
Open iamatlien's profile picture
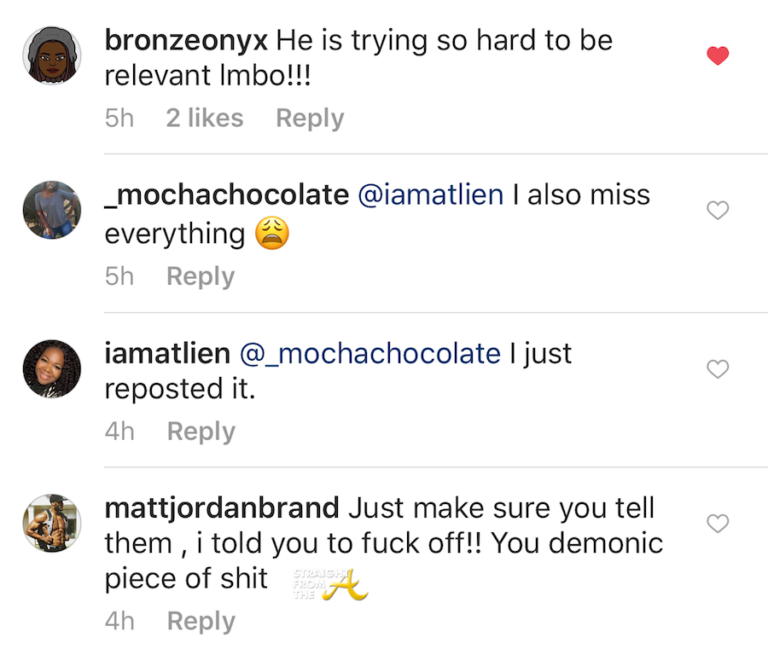coord(51,369)
